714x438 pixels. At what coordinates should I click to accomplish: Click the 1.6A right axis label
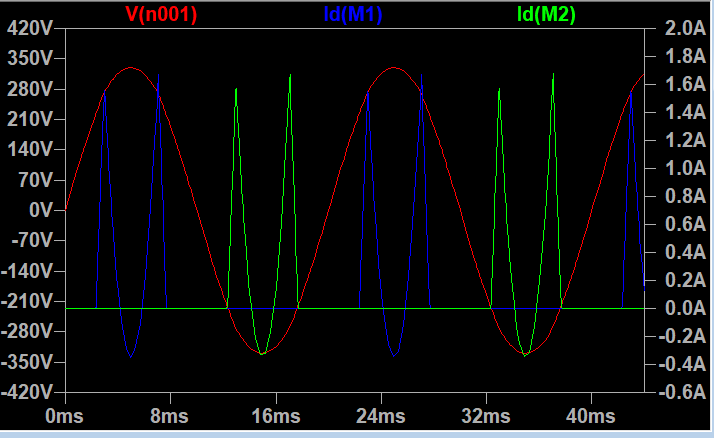coord(685,84)
